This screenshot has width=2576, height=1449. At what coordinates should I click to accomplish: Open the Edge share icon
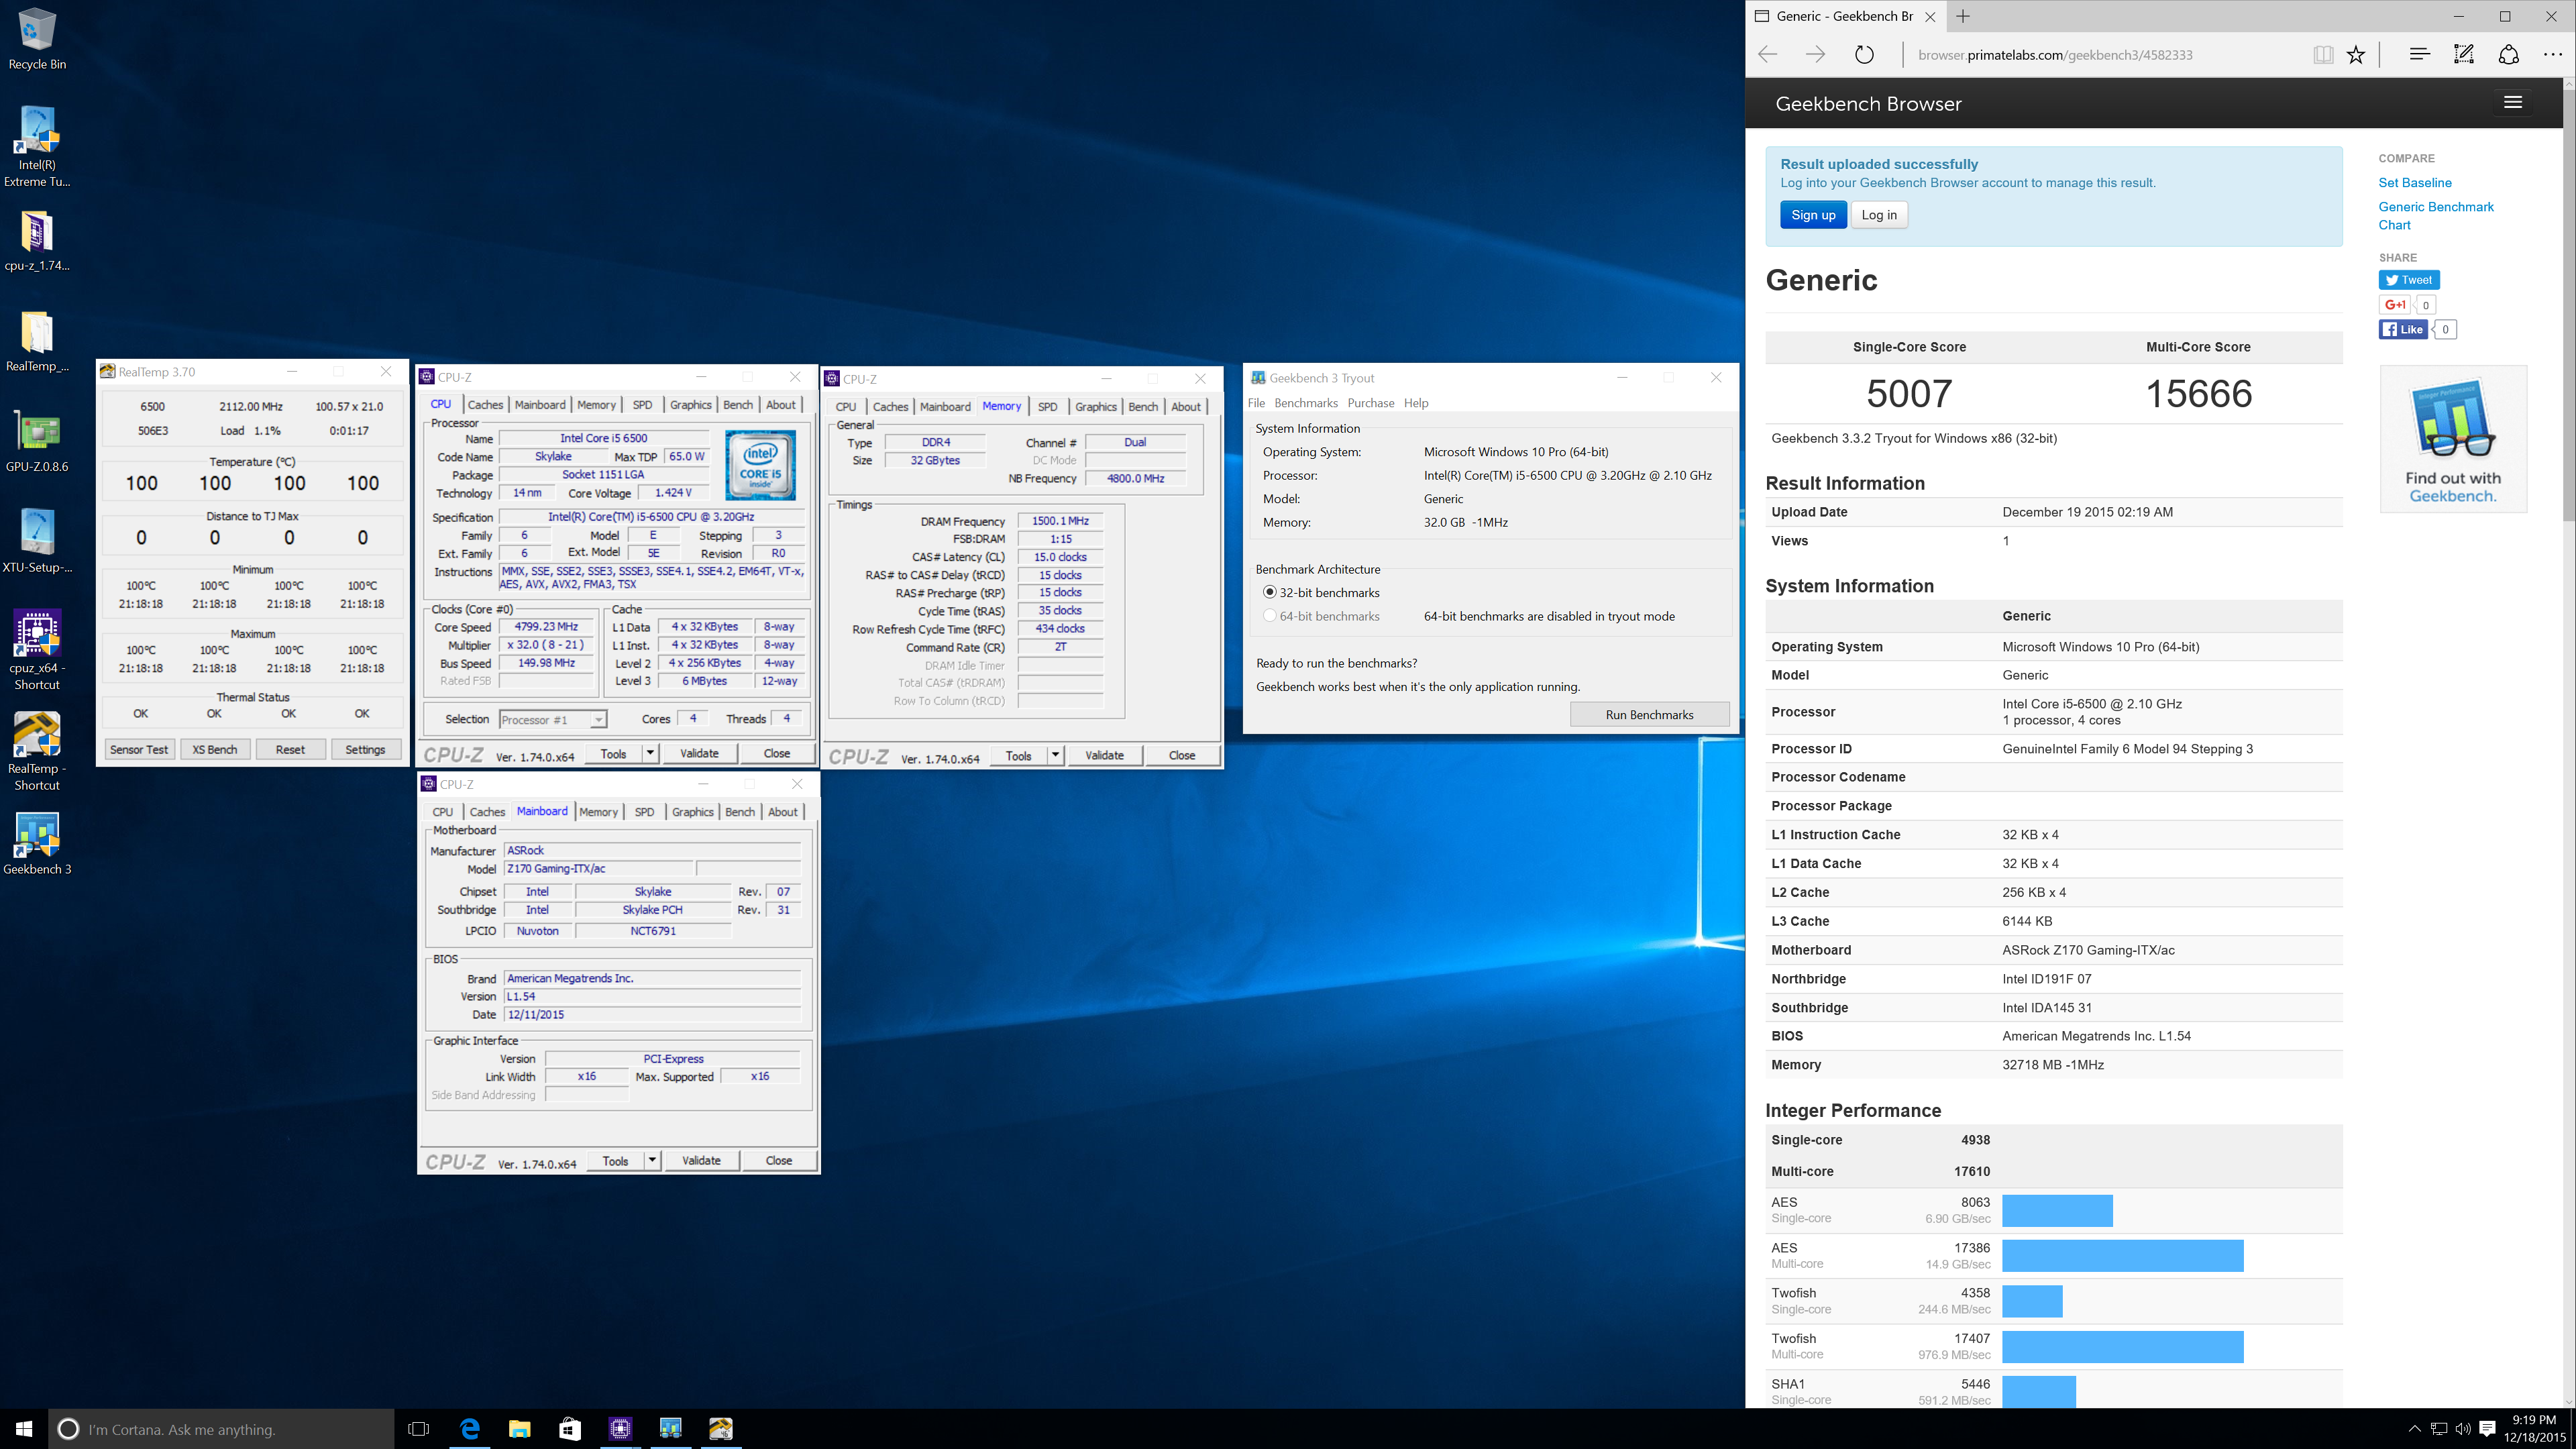[2508, 55]
